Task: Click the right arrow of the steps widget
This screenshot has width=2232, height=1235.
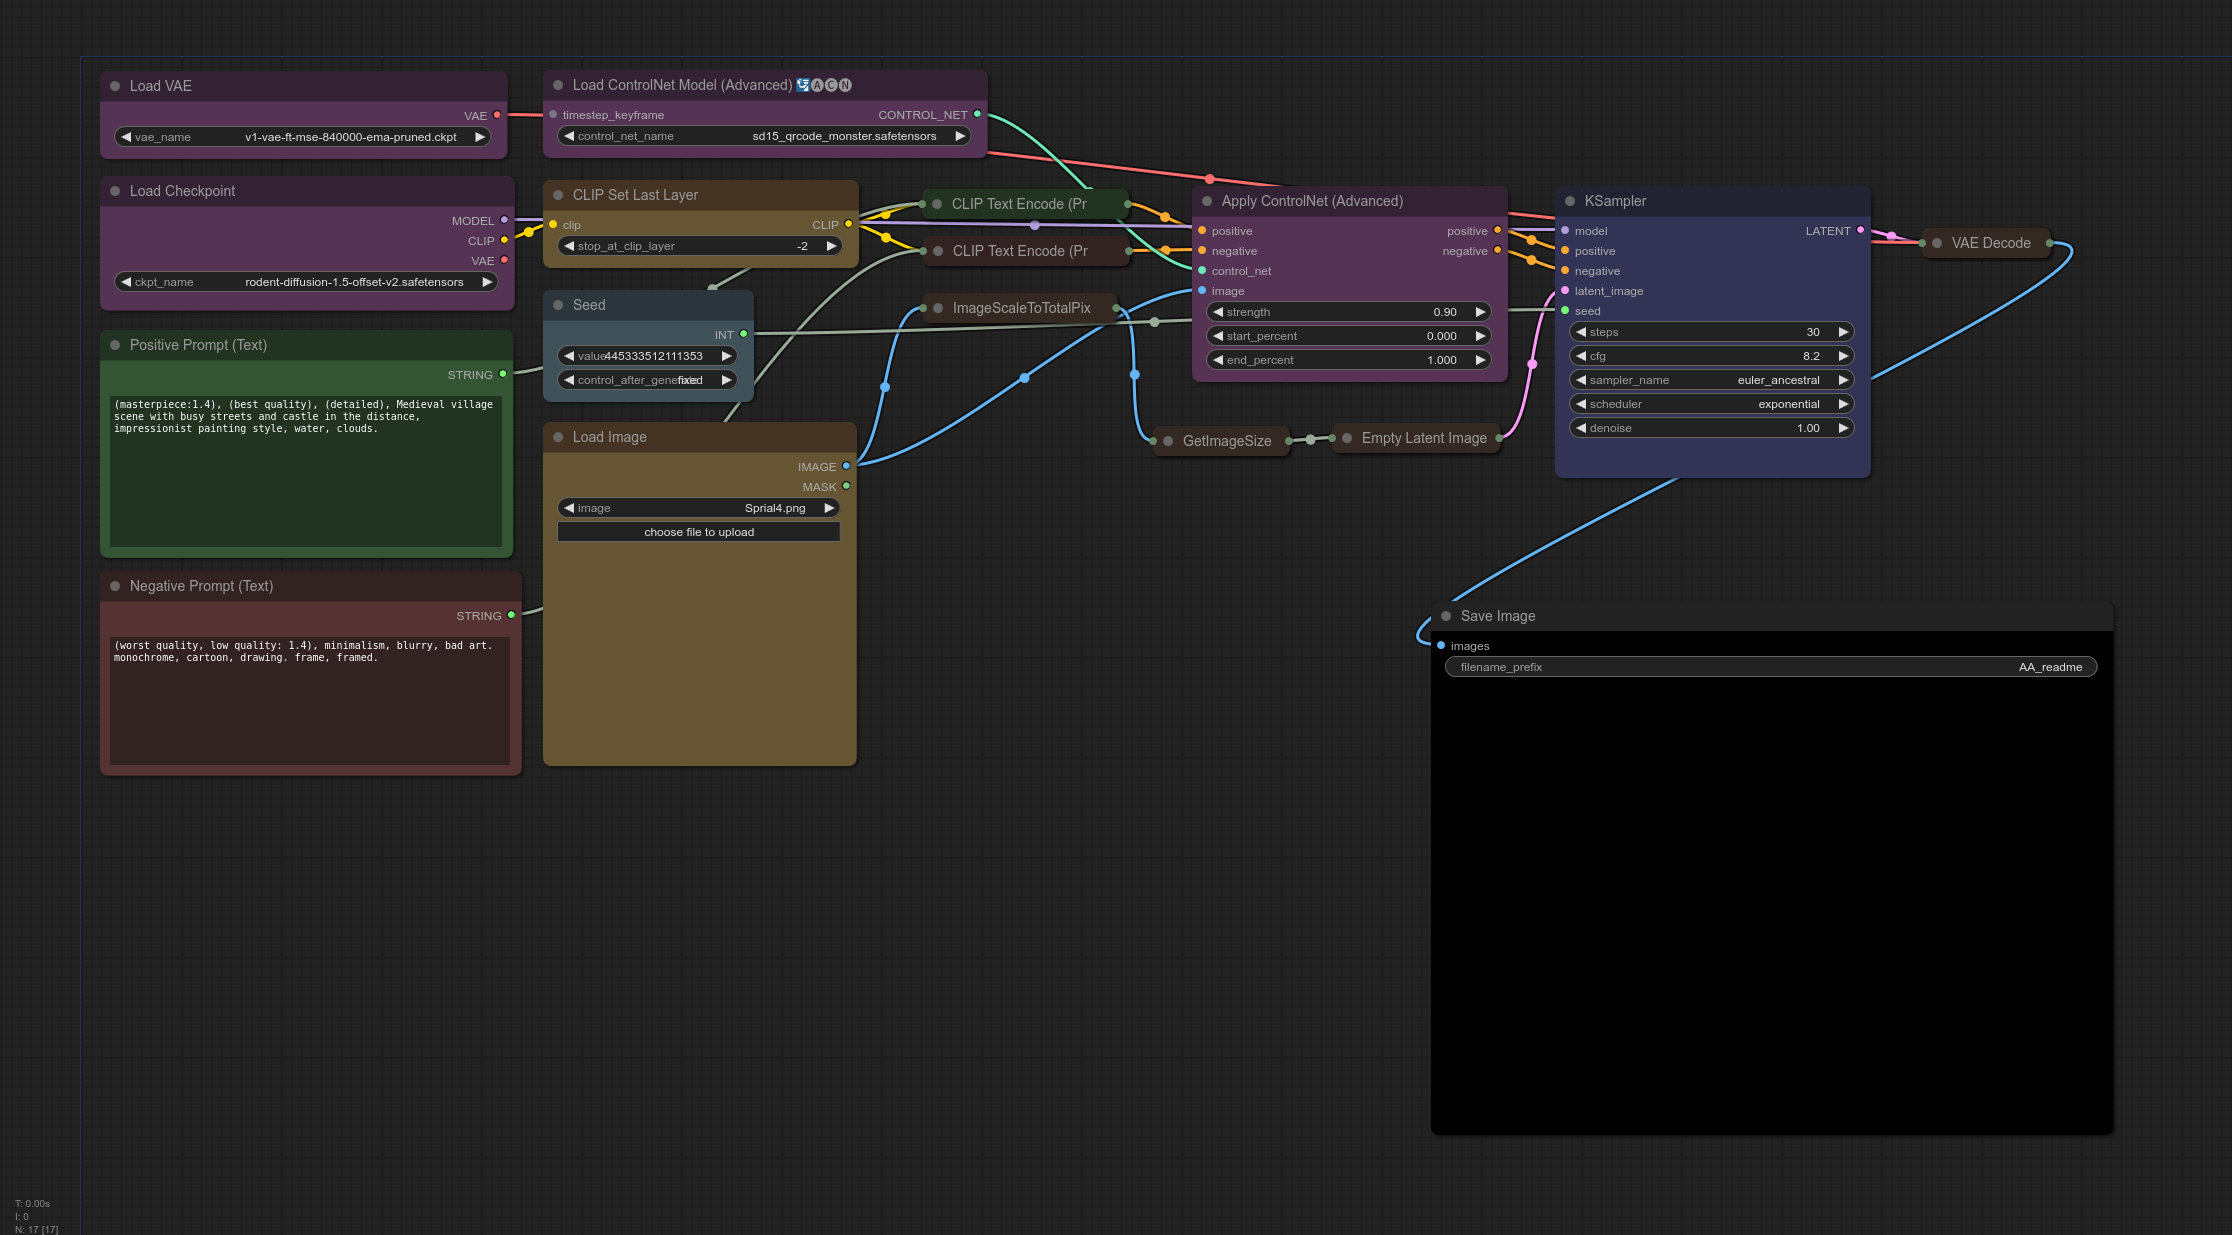Action: (1842, 332)
